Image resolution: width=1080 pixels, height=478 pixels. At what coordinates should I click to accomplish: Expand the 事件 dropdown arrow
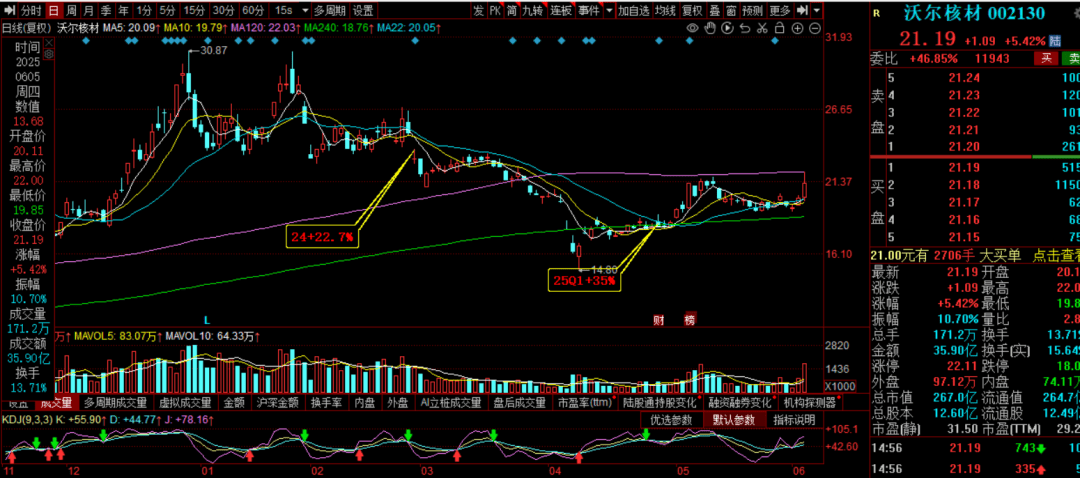pos(609,10)
